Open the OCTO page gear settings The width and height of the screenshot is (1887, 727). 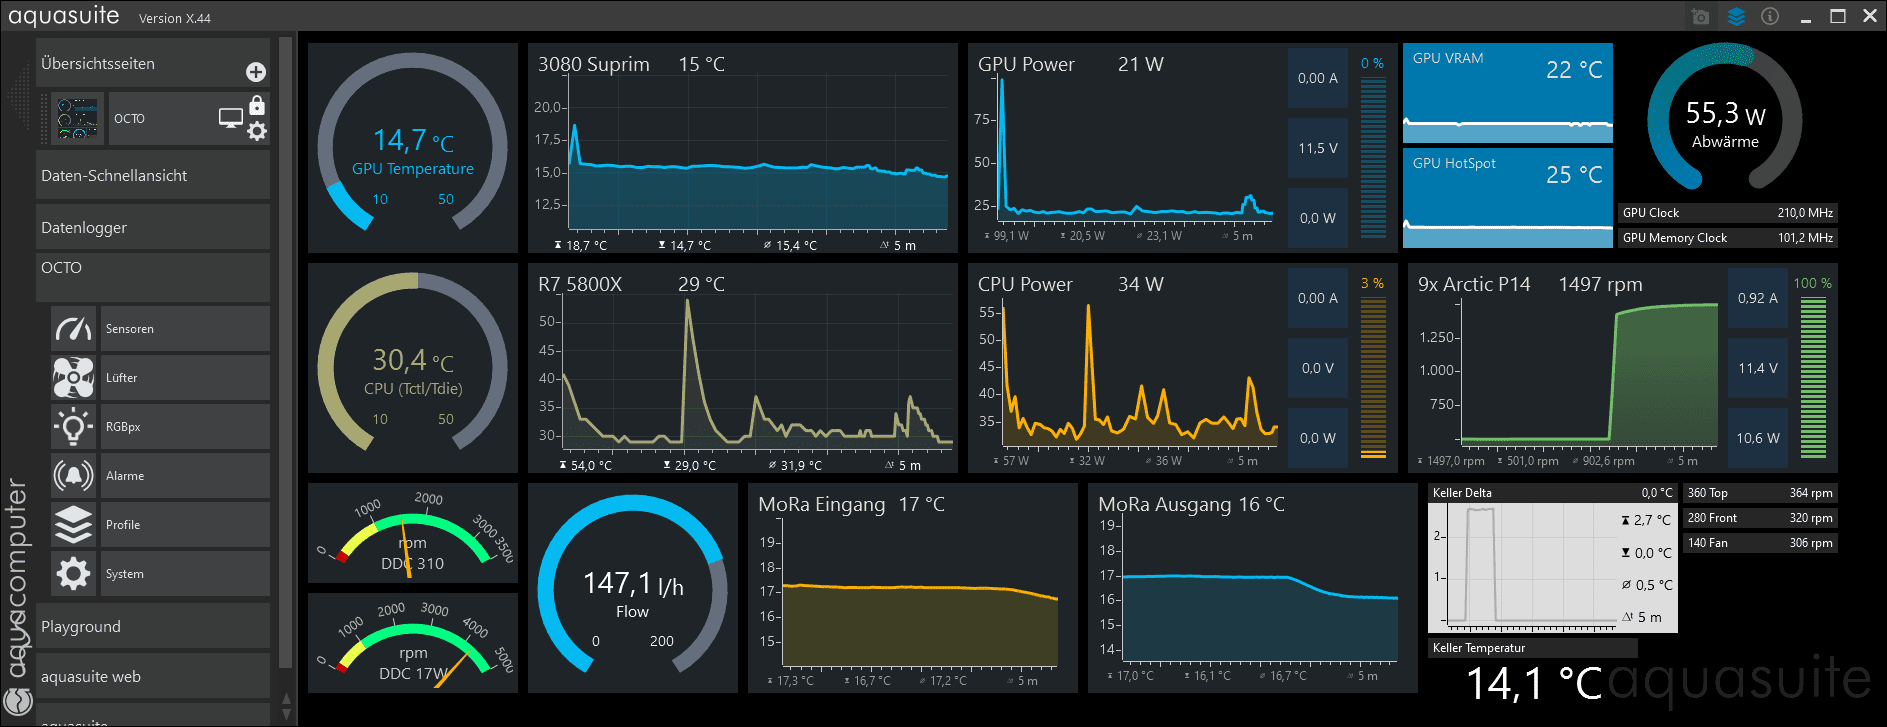pyautogui.click(x=257, y=131)
